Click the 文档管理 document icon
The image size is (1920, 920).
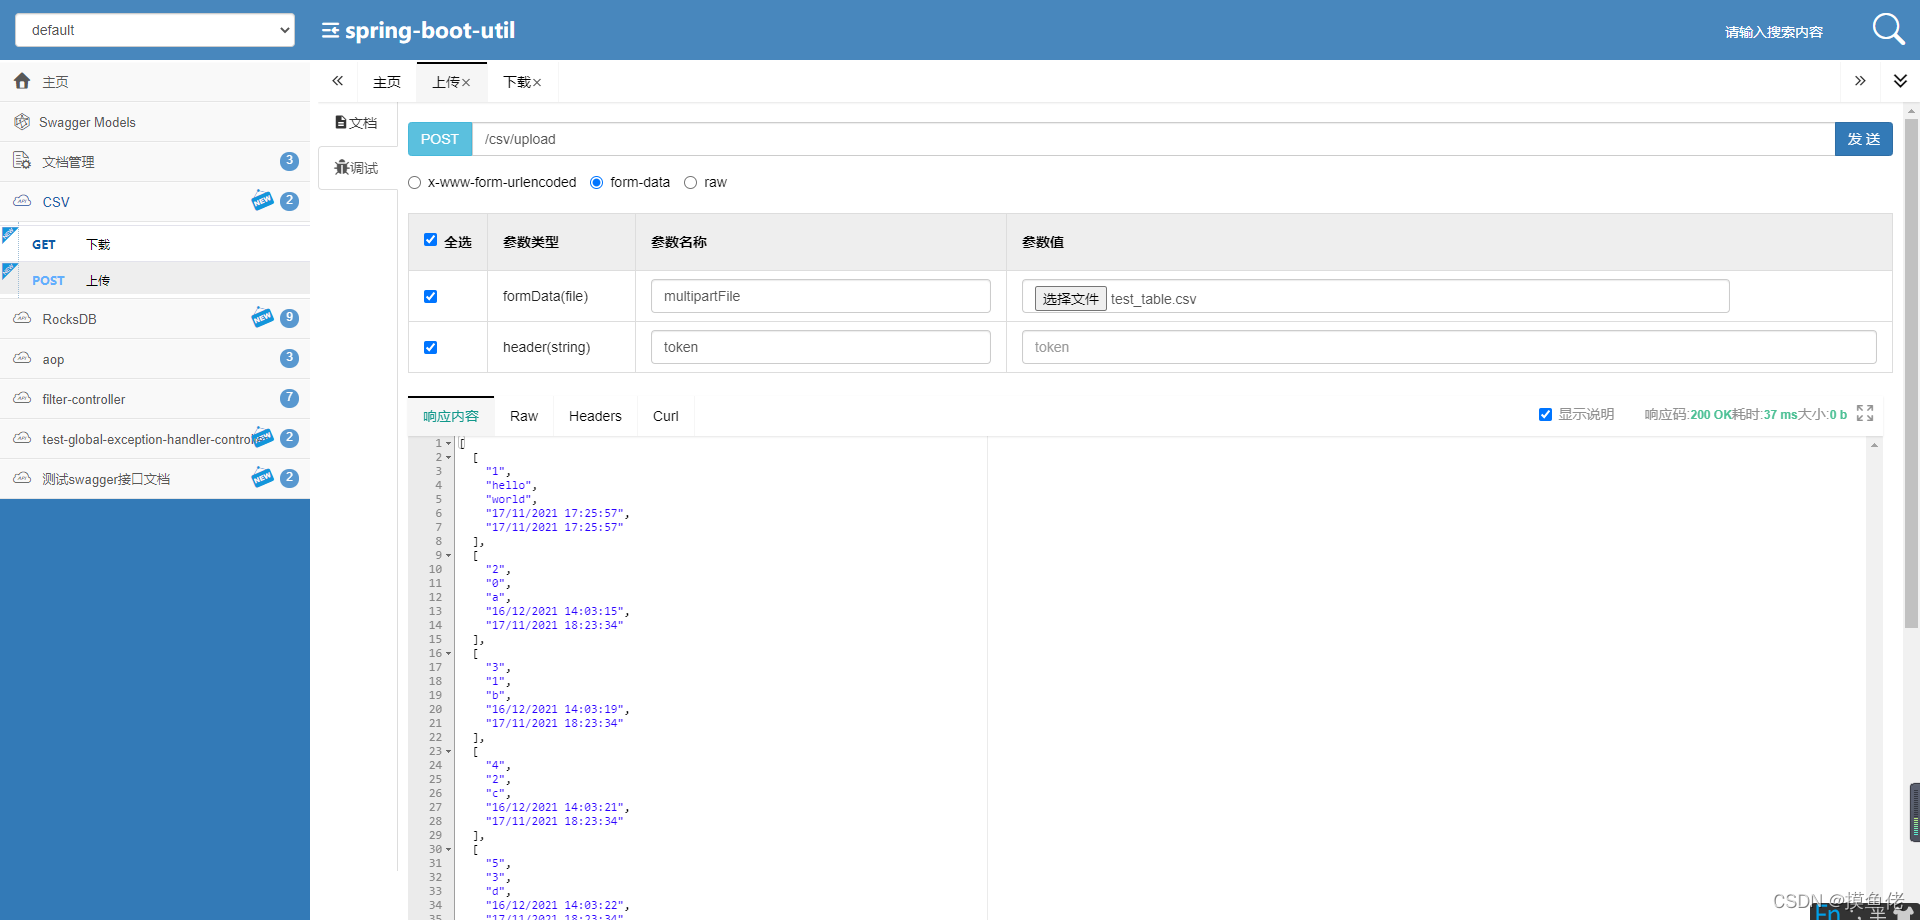pos(22,161)
